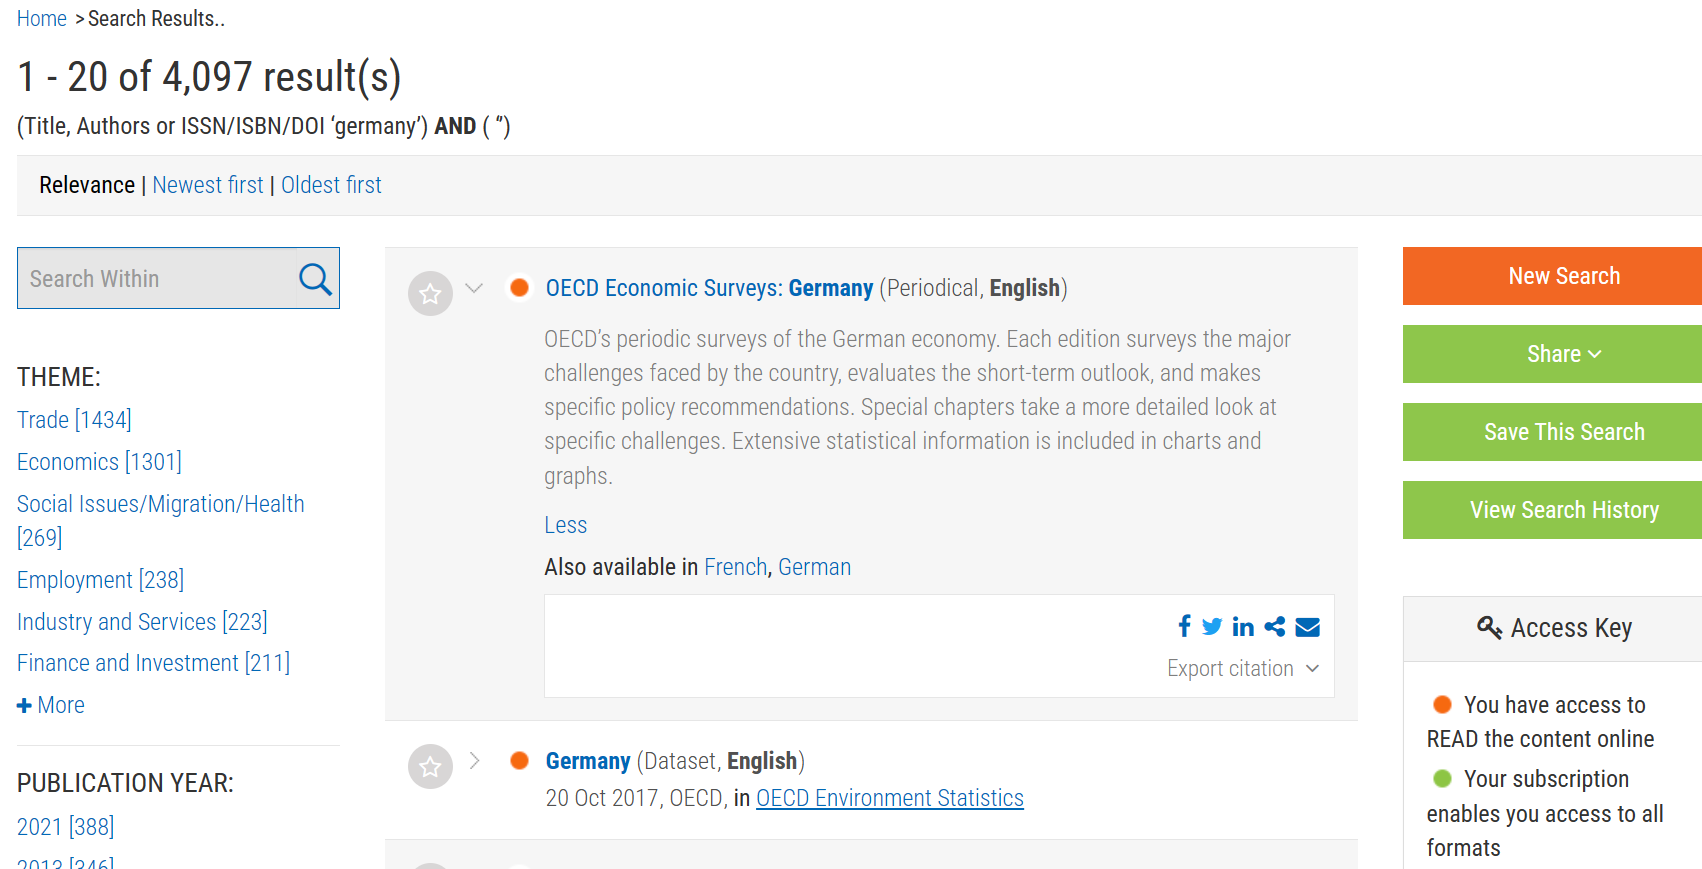View French version of the survey

coord(735,567)
